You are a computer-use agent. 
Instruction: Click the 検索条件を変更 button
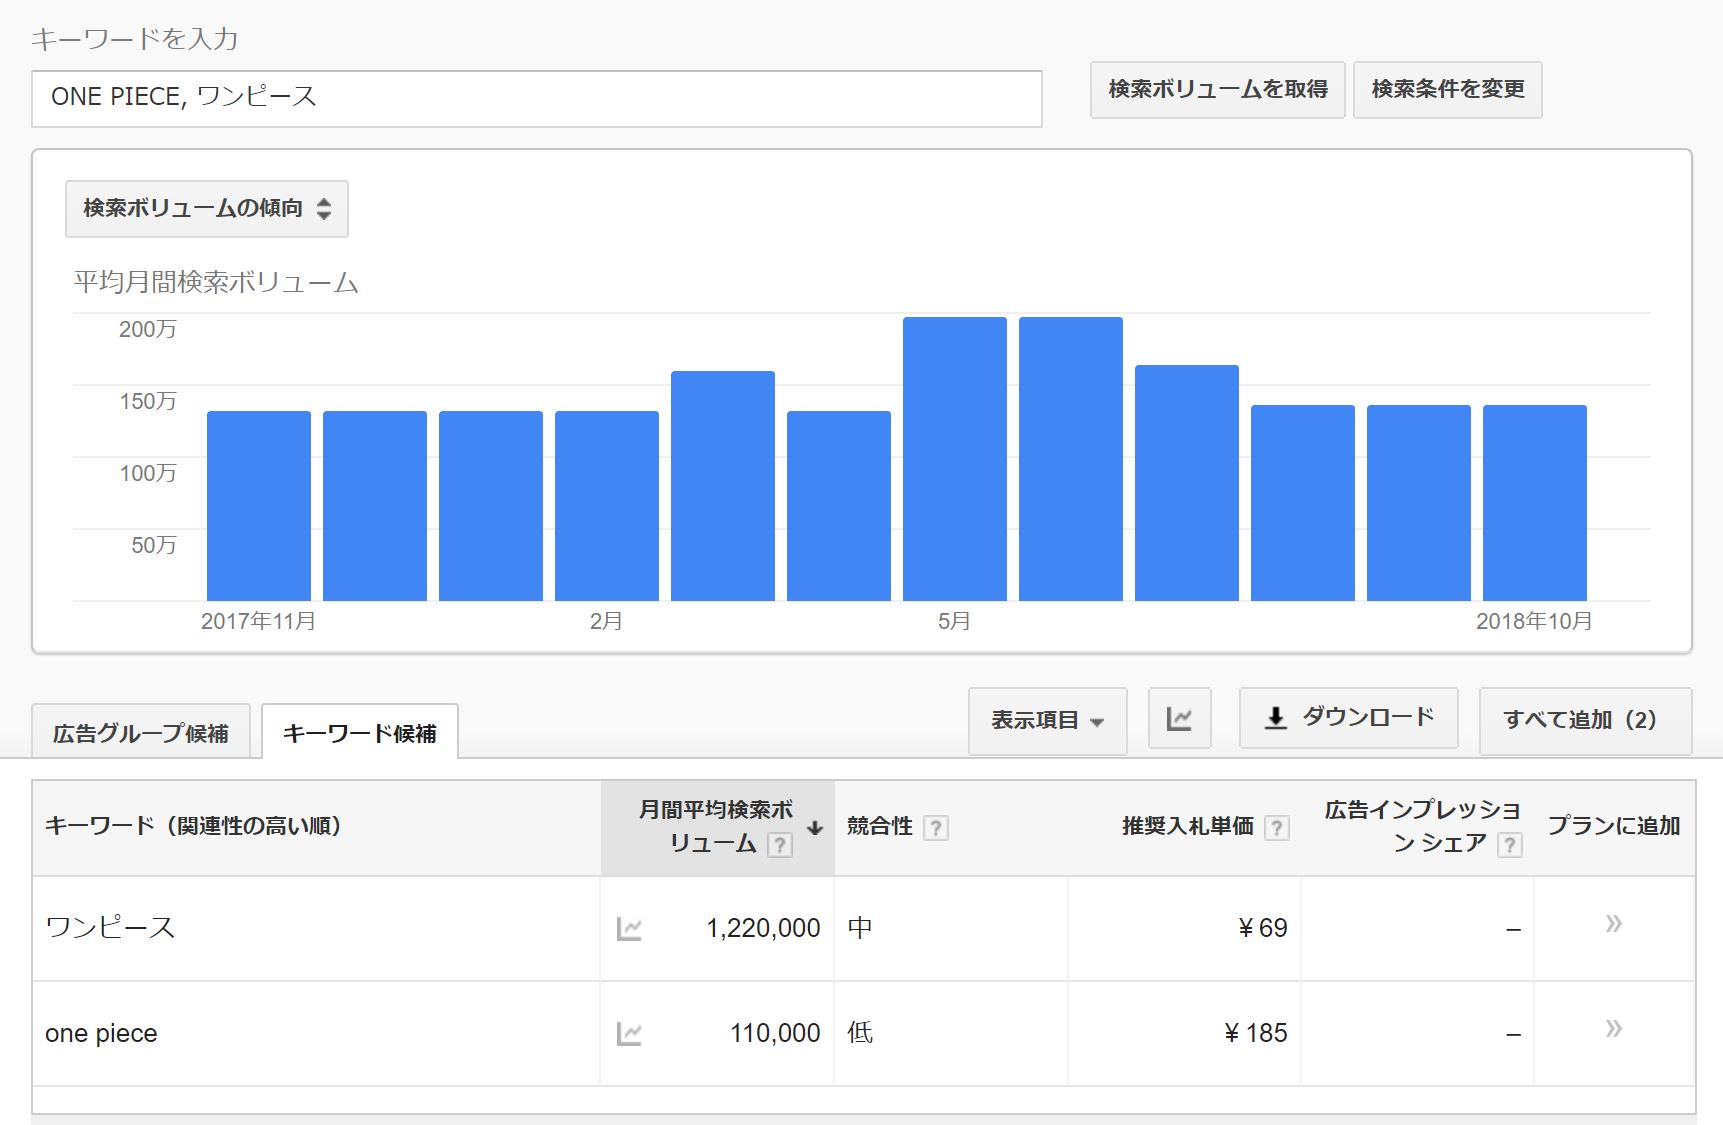(x=1447, y=90)
